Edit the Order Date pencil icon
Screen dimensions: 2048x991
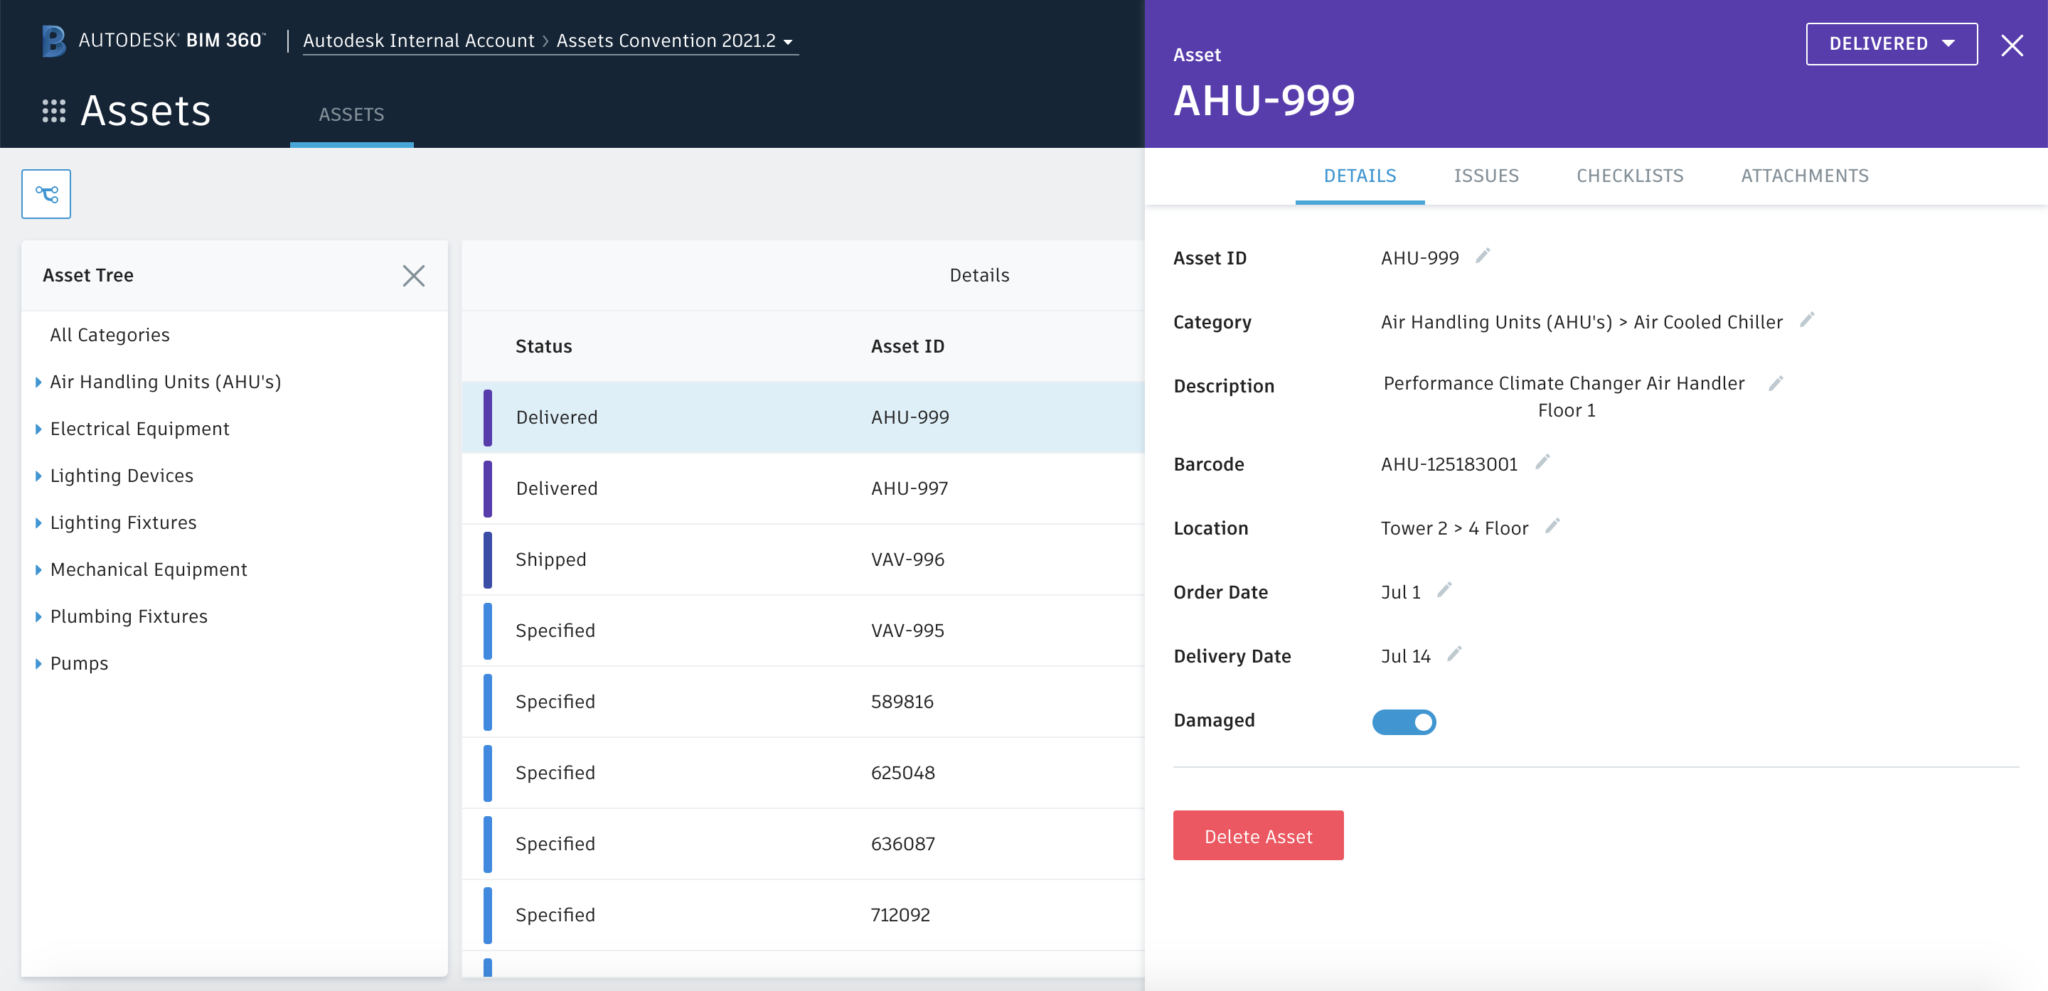[1446, 589]
